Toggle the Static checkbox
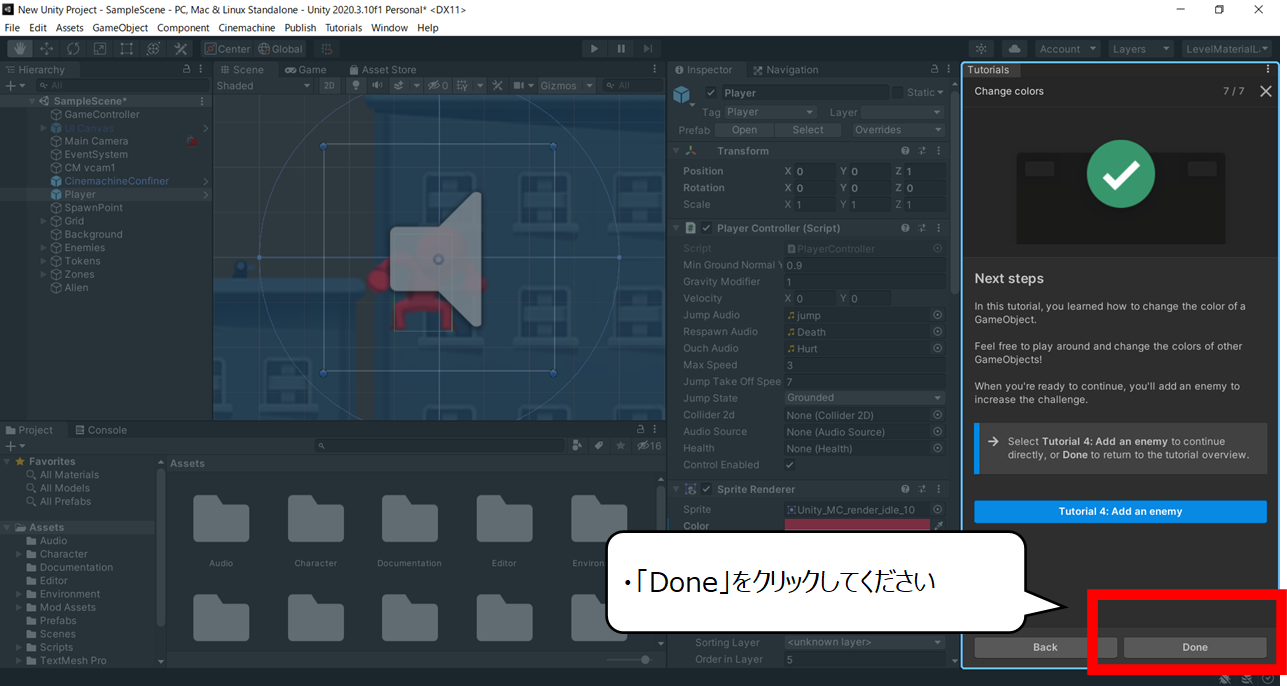1287x686 pixels. tap(897, 93)
